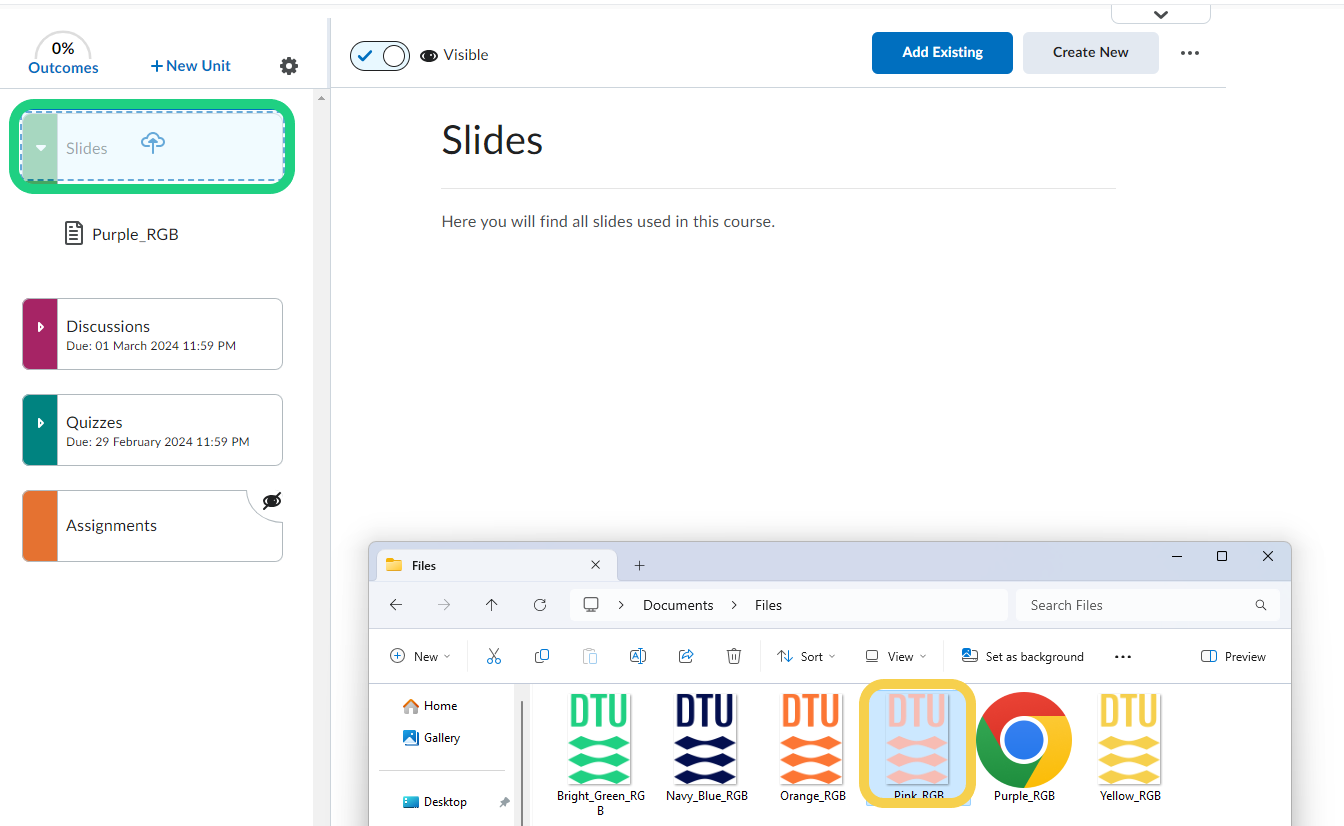
Task: Open the Sort dropdown in File Explorer
Action: click(x=806, y=656)
